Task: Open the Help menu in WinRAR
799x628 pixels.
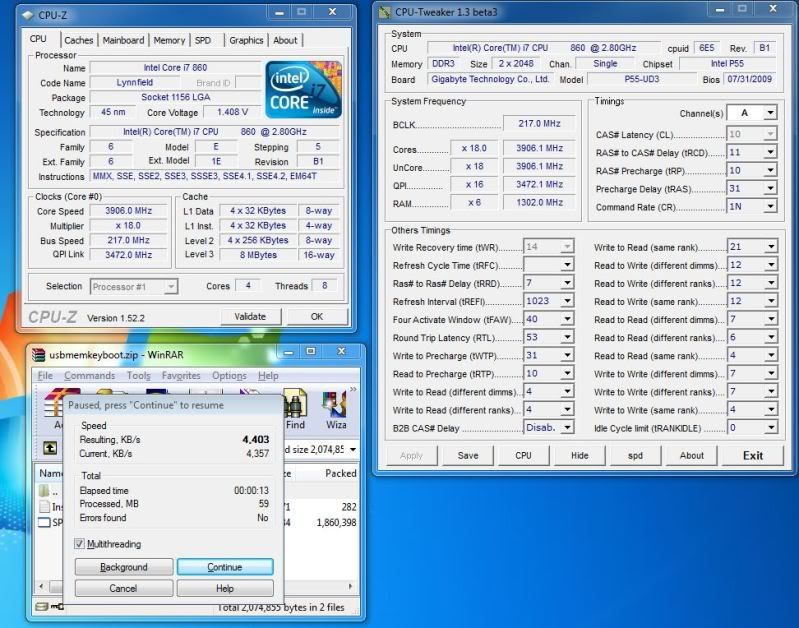Action: tap(268, 376)
